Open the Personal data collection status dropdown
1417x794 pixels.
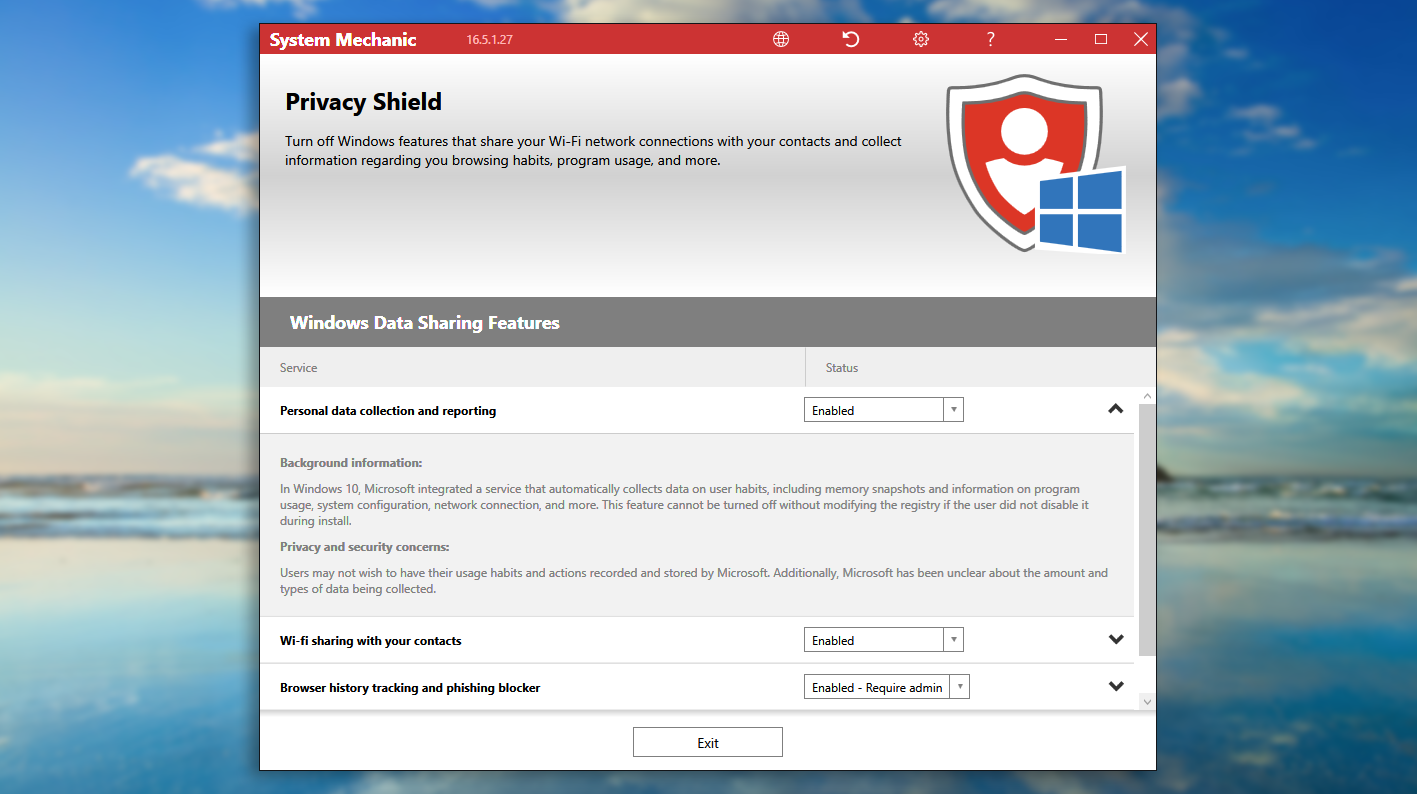pos(884,410)
